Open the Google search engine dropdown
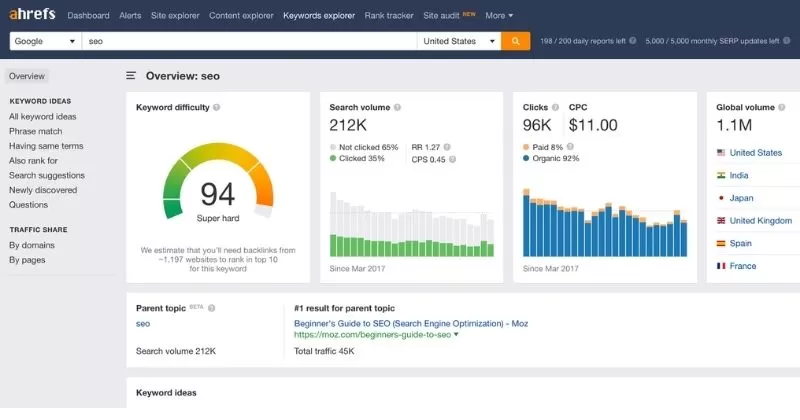The height and width of the screenshot is (420, 800). tap(45, 41)
